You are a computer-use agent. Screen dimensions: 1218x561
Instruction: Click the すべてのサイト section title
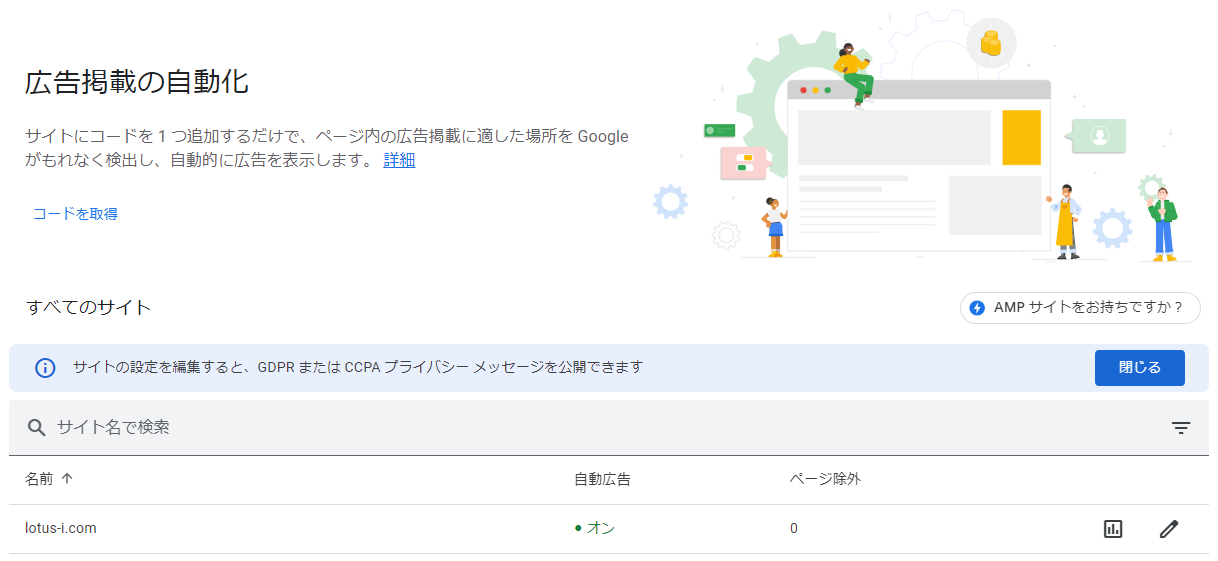88,307
